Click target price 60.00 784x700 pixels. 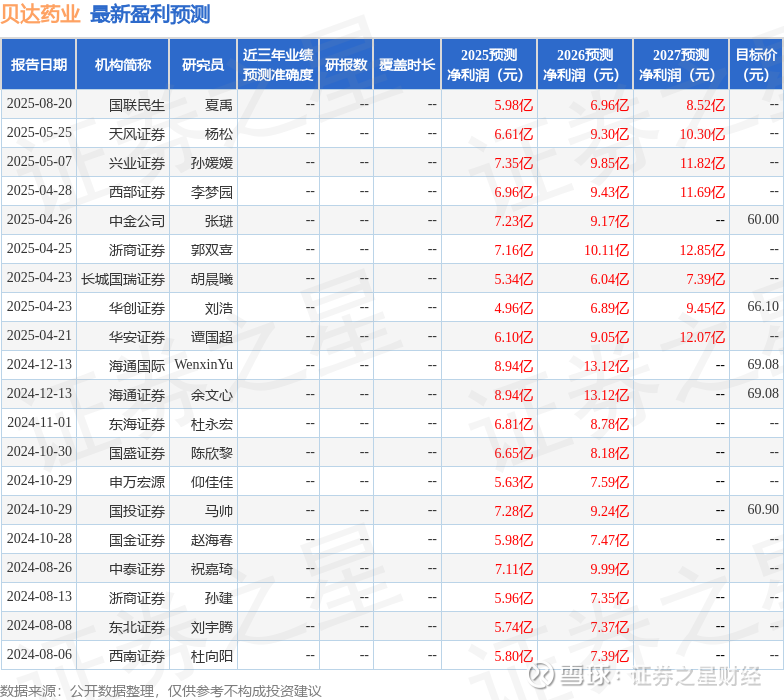pos(763,220)
